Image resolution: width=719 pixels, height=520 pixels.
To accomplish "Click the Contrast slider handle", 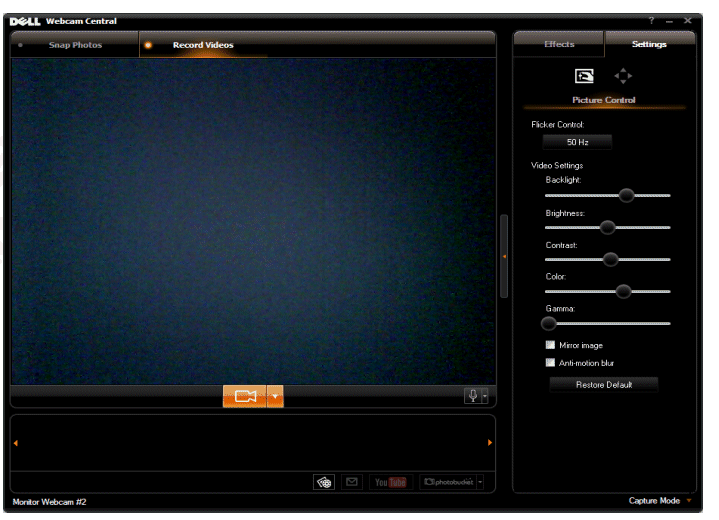I will (610, 260).
